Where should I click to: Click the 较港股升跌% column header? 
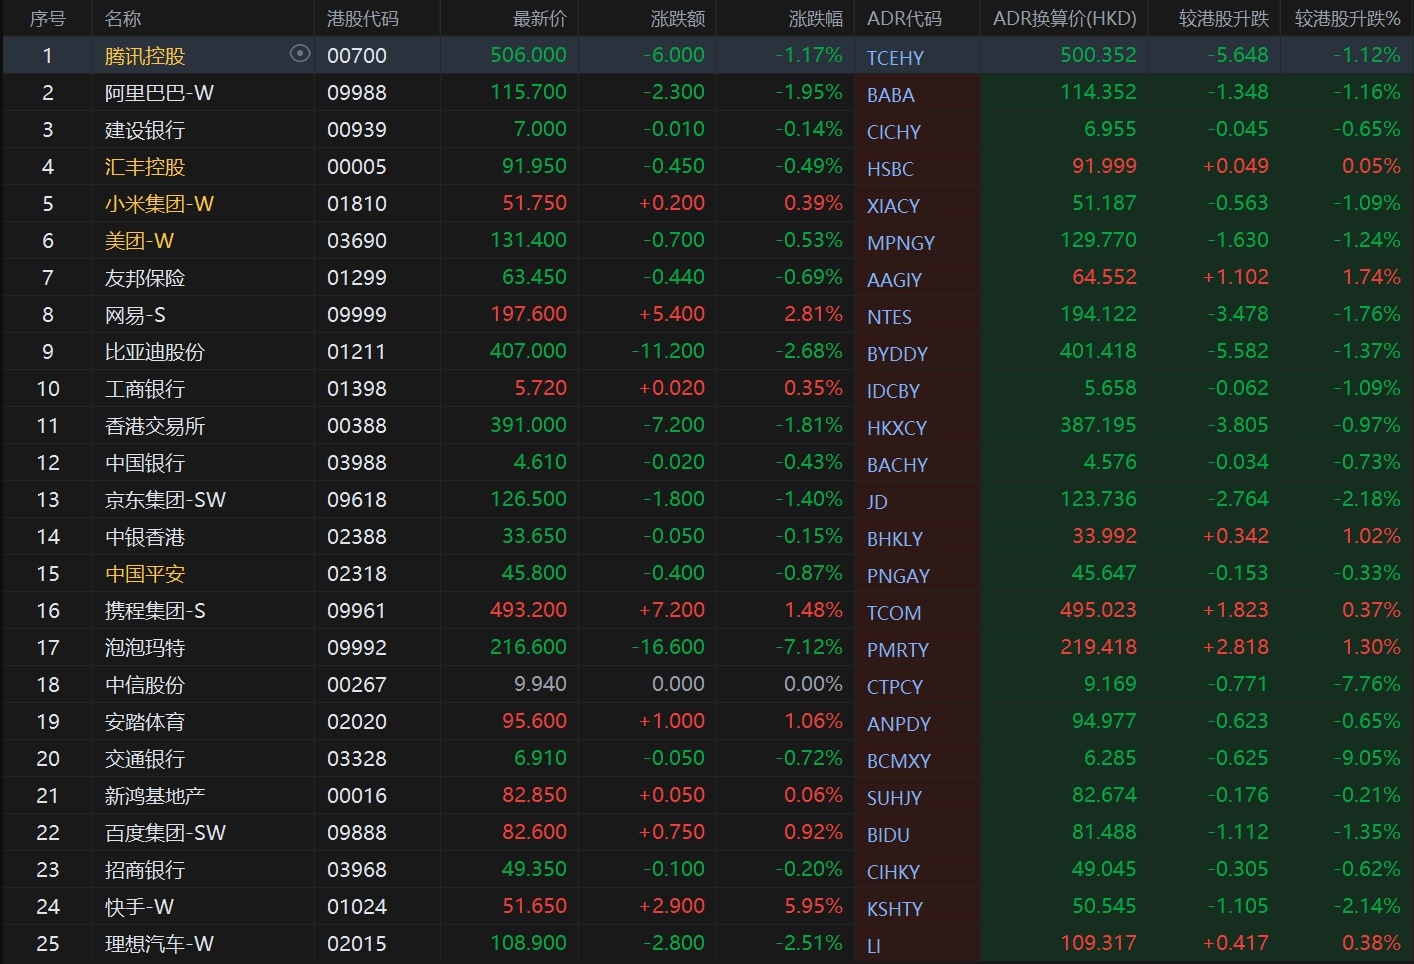[x=1346, y=18]
